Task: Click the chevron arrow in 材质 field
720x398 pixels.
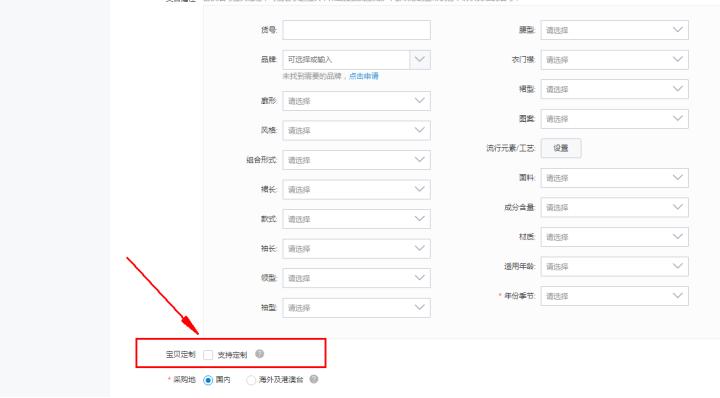Action: (x=677, y=236)
